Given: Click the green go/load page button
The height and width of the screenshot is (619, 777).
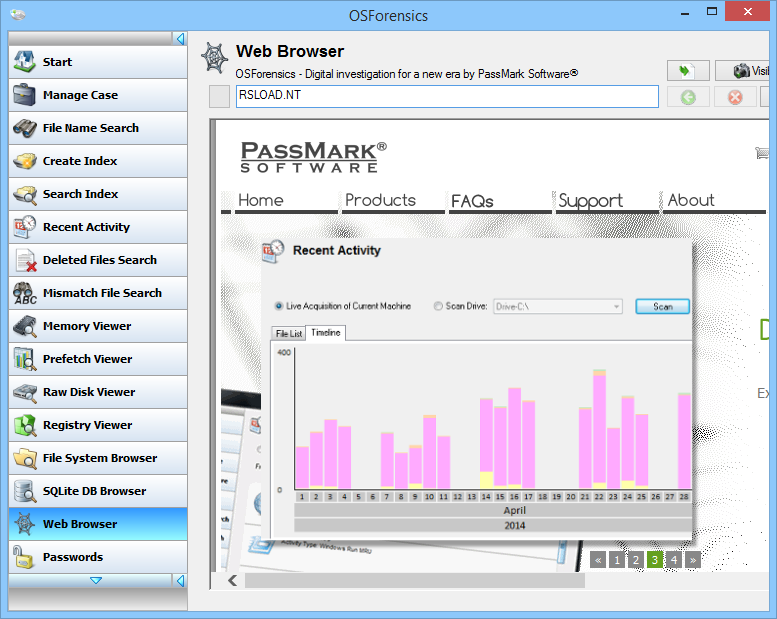Looking at the screenshot, I should tap(688, 71).
